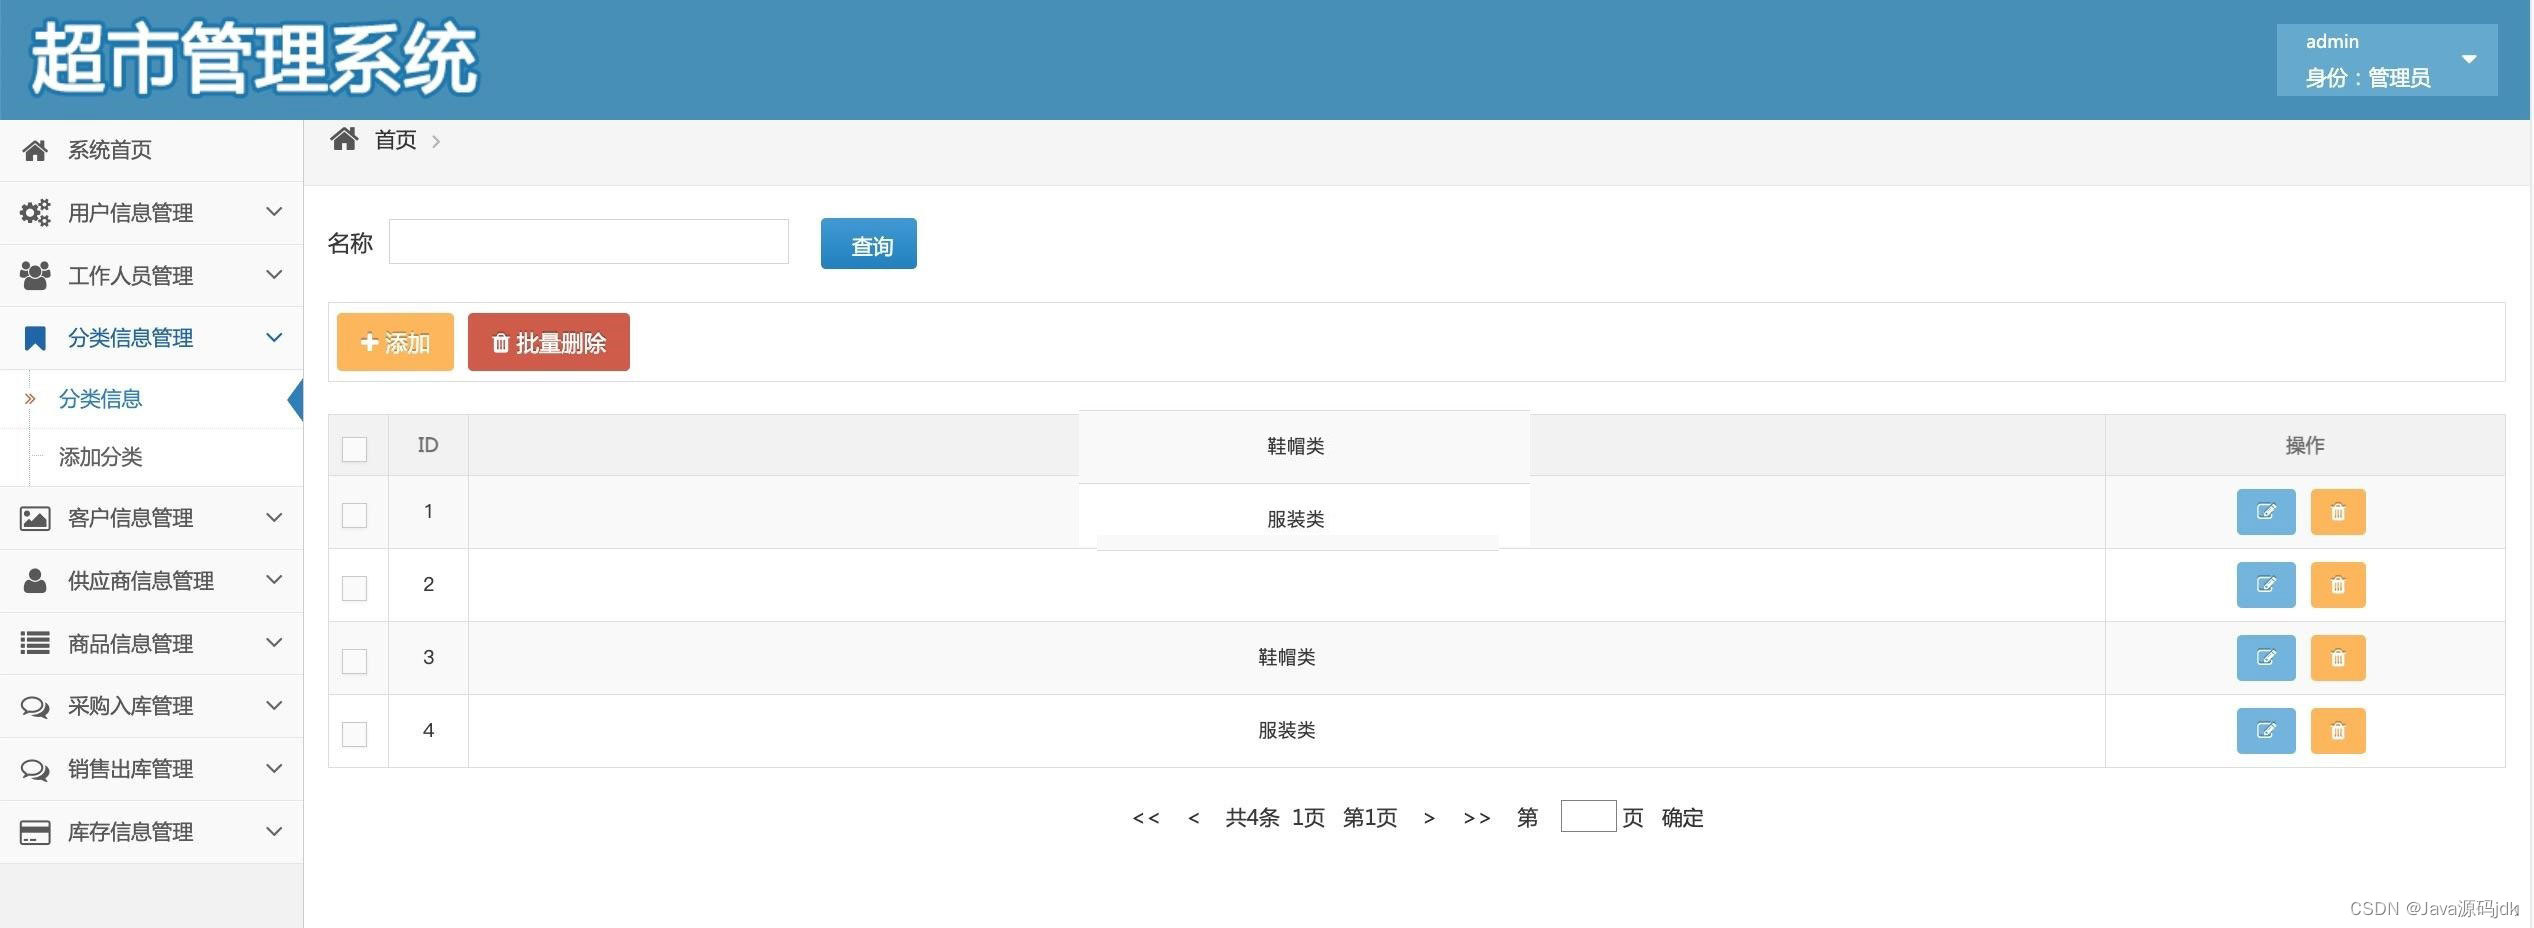
Task: Click the bookmark icon for 分类信息管理
Action: click(x=35, y=338)
